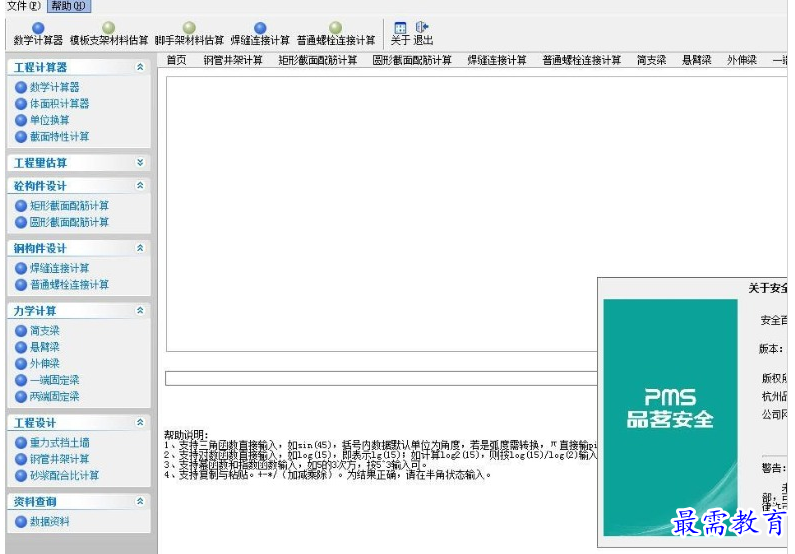This screenshot has width=795, height=554.
Task: Open 数据资料 in the sidebar
Action: pyautogui.click(x=43, y=522)
